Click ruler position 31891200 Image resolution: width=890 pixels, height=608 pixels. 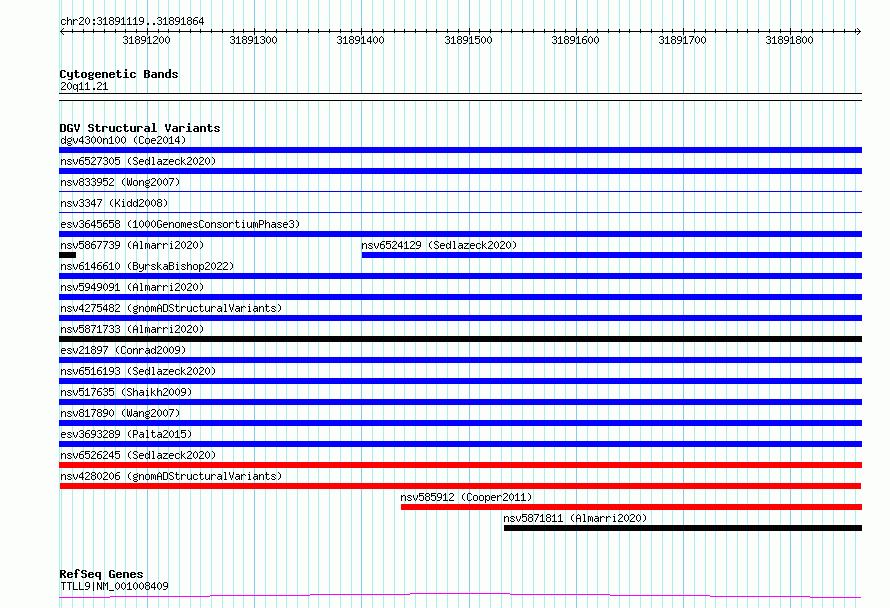tap(146, 40)
